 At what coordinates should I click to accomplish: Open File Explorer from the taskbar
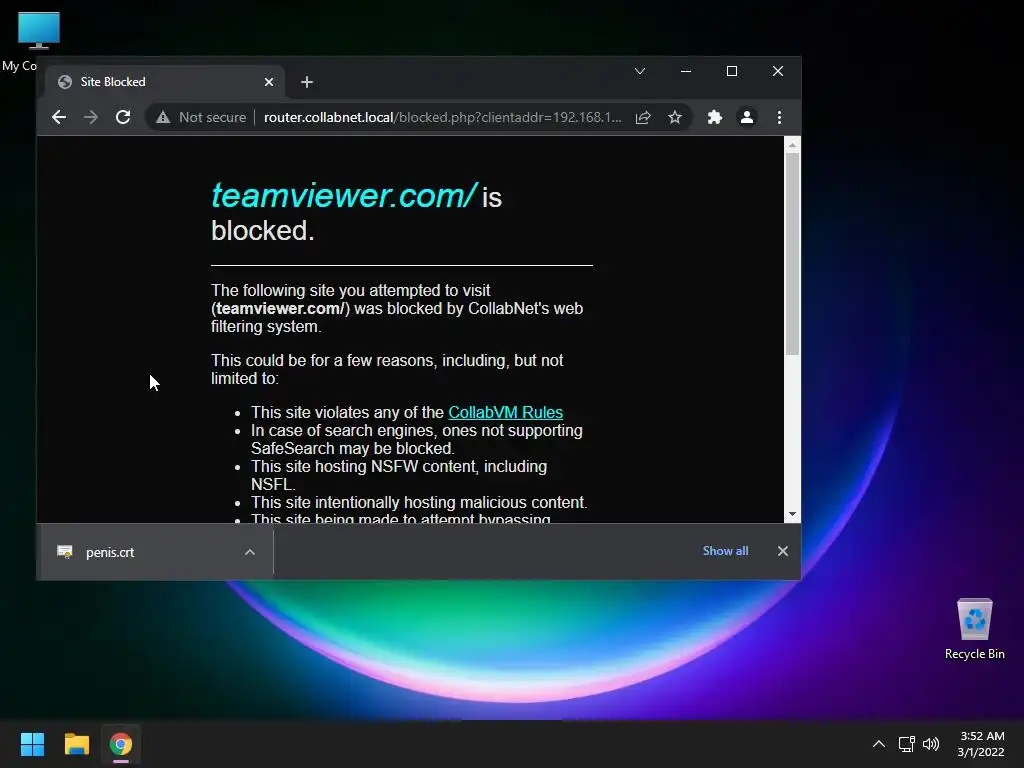point(76,744)
